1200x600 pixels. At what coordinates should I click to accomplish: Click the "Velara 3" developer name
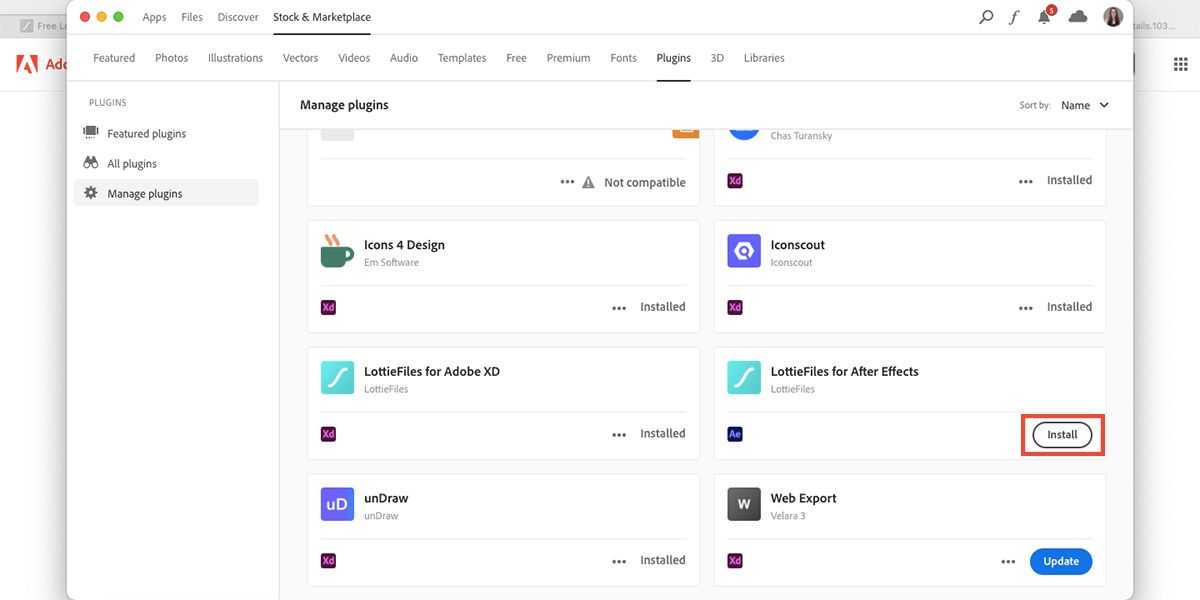(788, 516)
